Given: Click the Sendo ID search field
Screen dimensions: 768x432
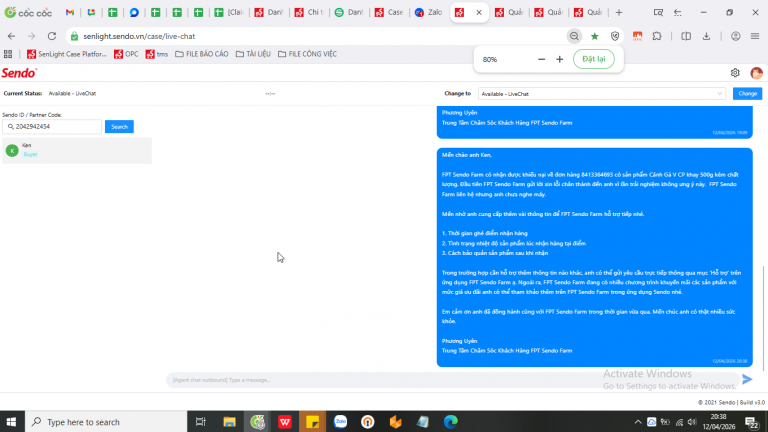Looking at the screenshot, I should (x=52, y=127).
